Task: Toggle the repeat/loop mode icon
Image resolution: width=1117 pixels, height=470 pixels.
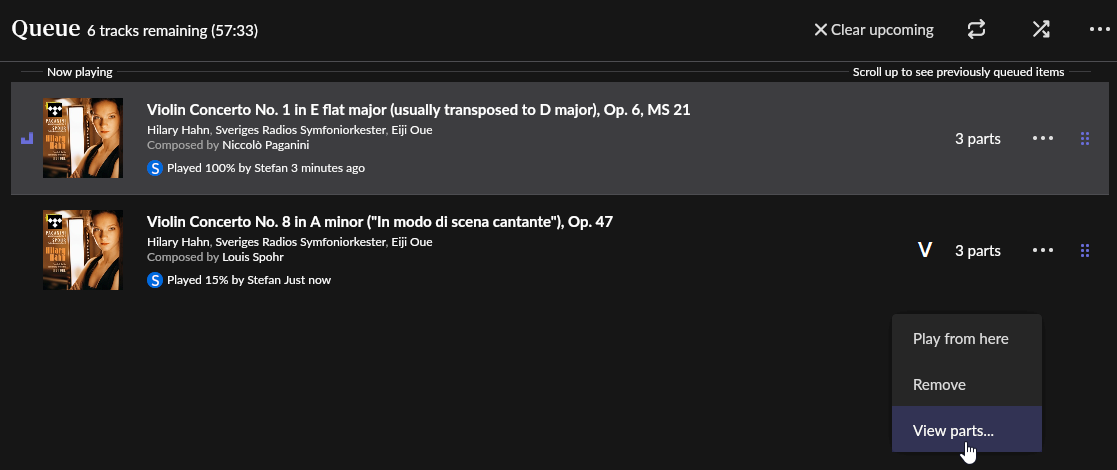Action: pyautogui.click(x=976, y=30)
